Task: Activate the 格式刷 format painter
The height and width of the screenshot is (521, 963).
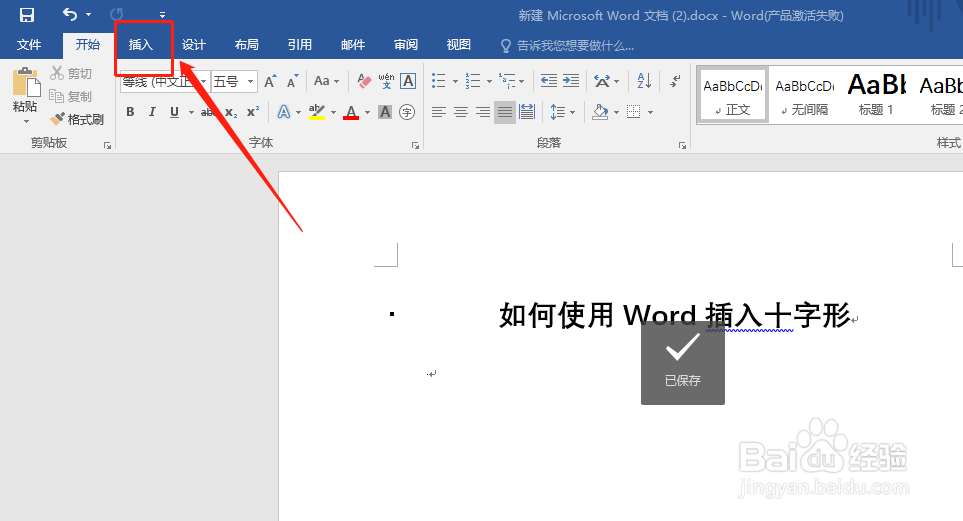Action: (77, 119)
